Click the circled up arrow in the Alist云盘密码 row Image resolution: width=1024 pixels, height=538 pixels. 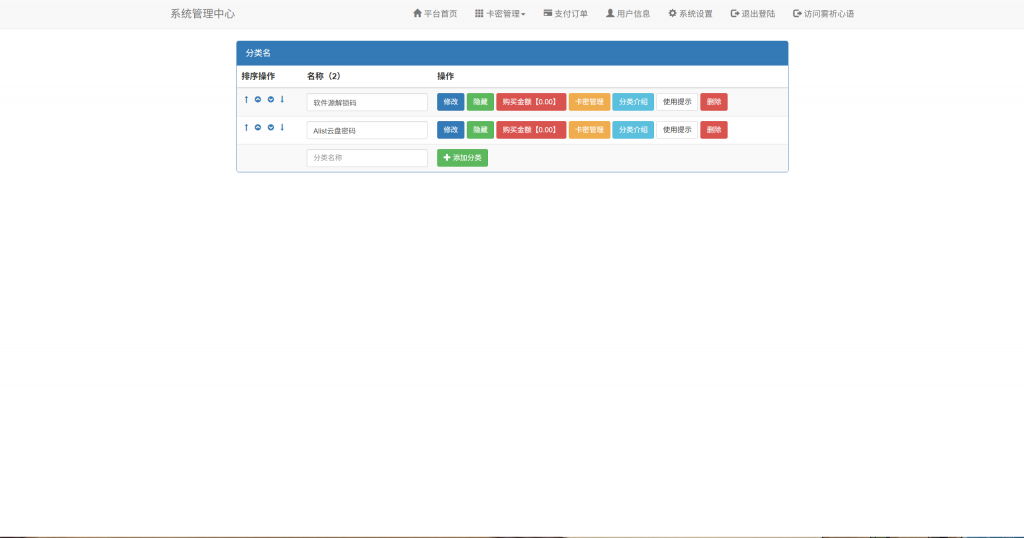click(258, 127)
